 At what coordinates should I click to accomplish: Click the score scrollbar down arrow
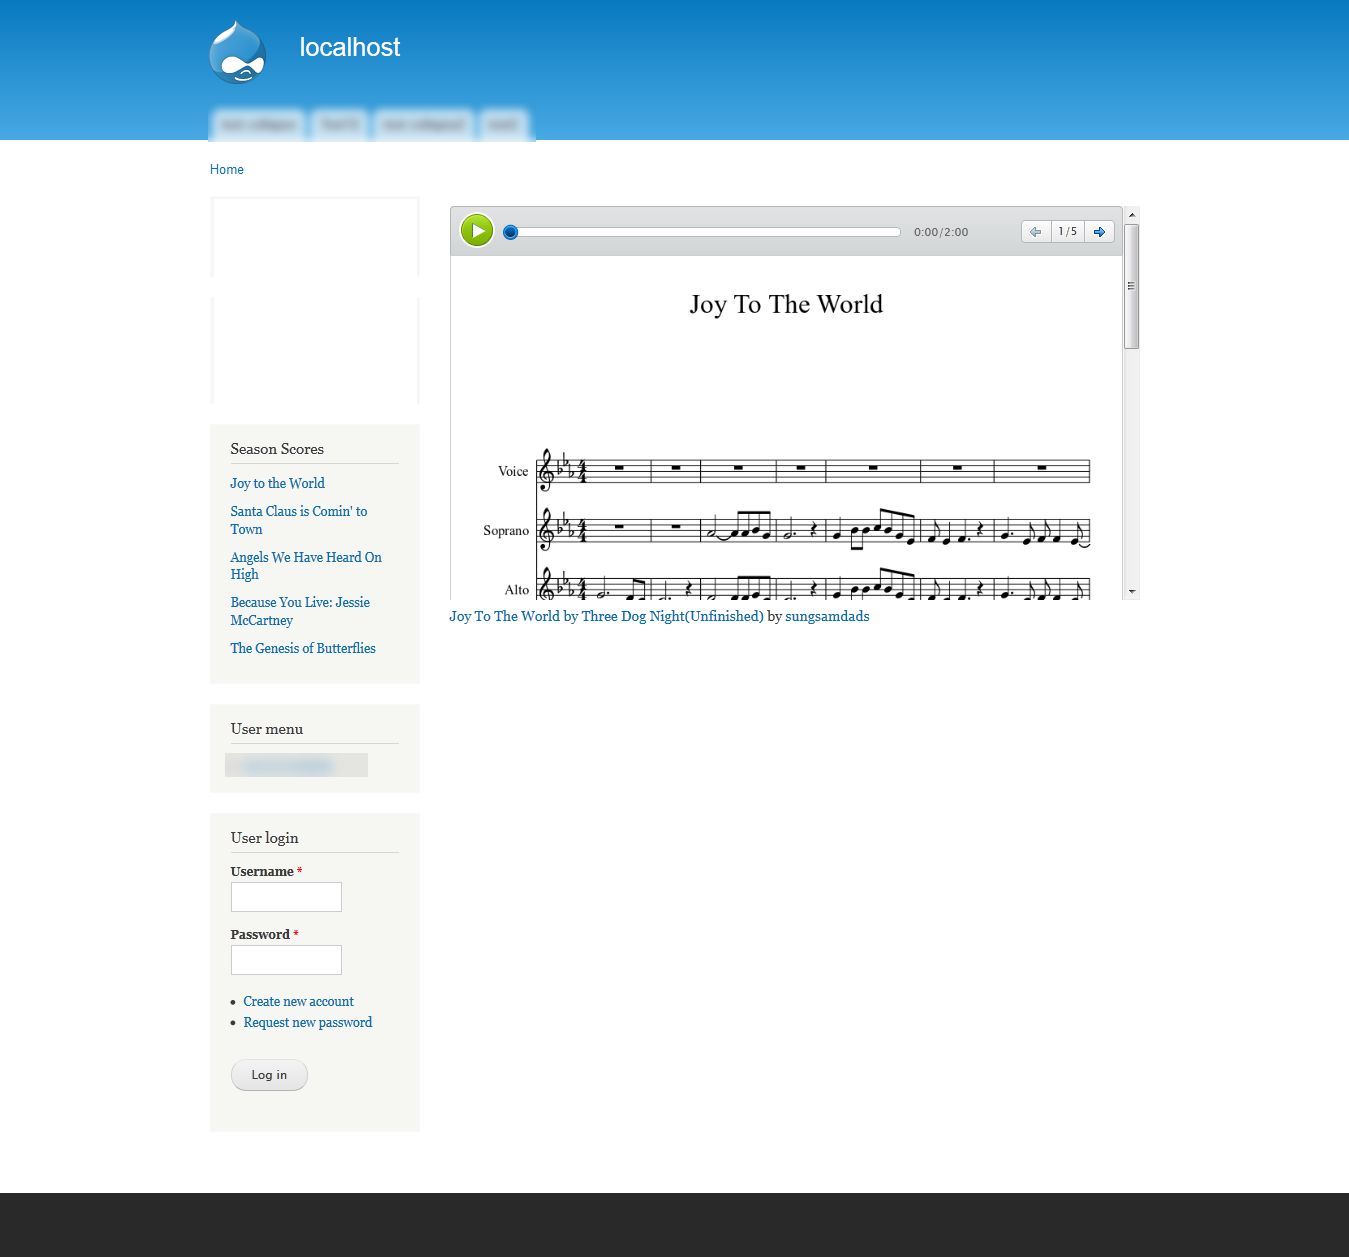[1132, 592]
